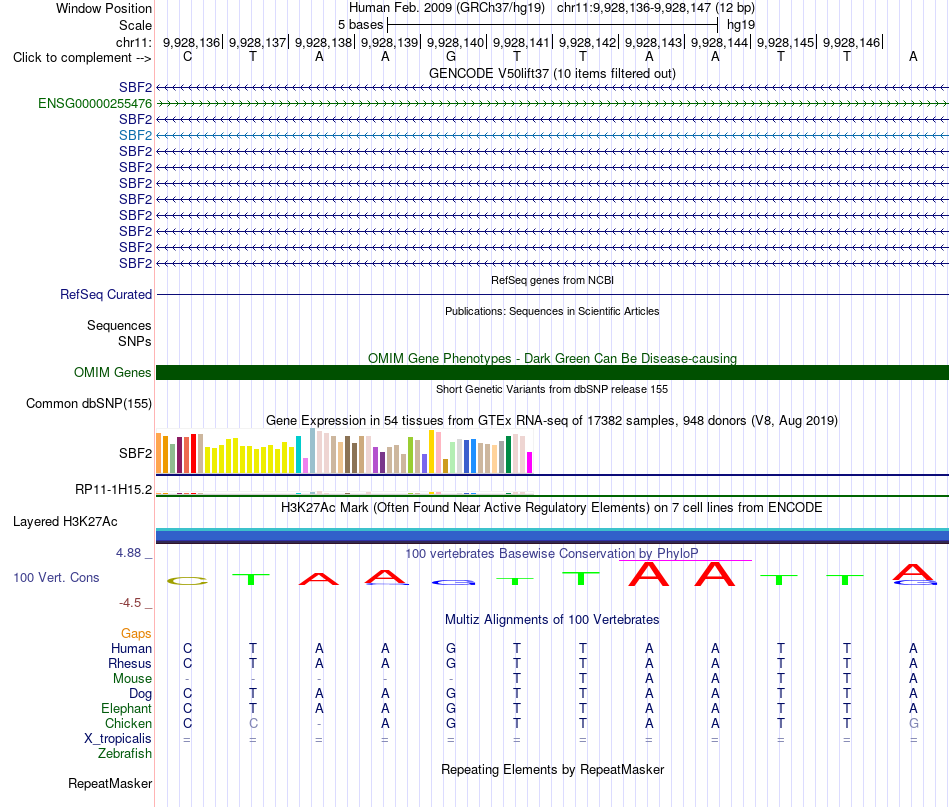Click the blue Layered H3K27Ac signal band
The height and width of the screenshot is (807, 950).
point(552,536)
